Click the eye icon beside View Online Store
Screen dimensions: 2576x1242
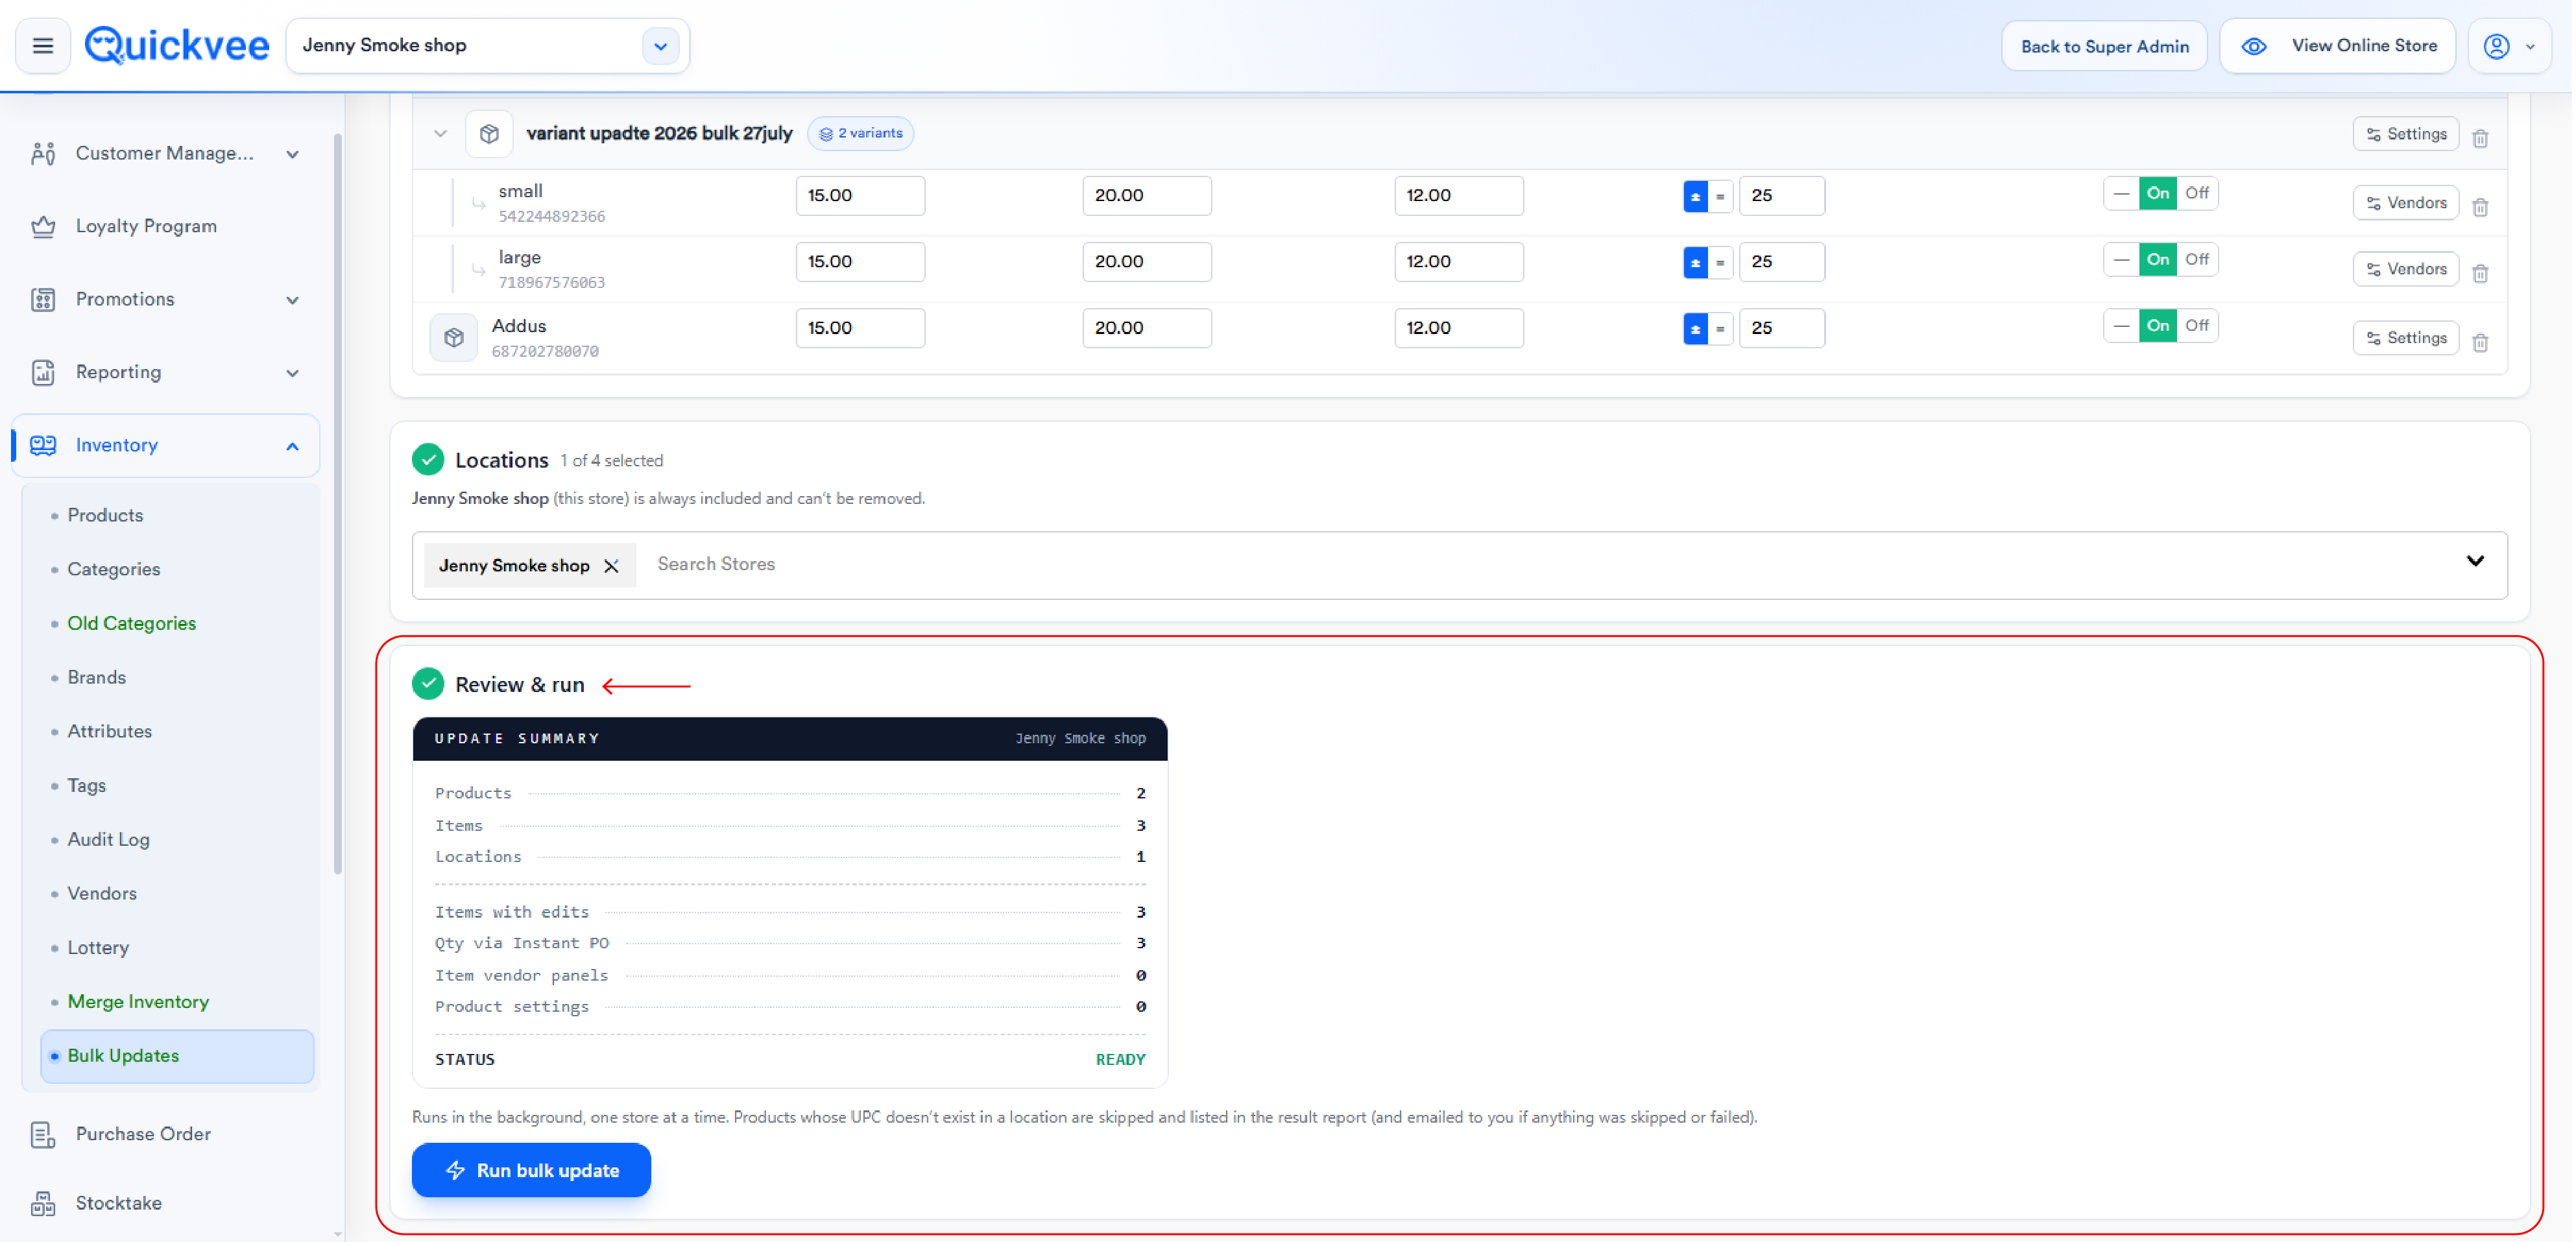coord(2254,46)
